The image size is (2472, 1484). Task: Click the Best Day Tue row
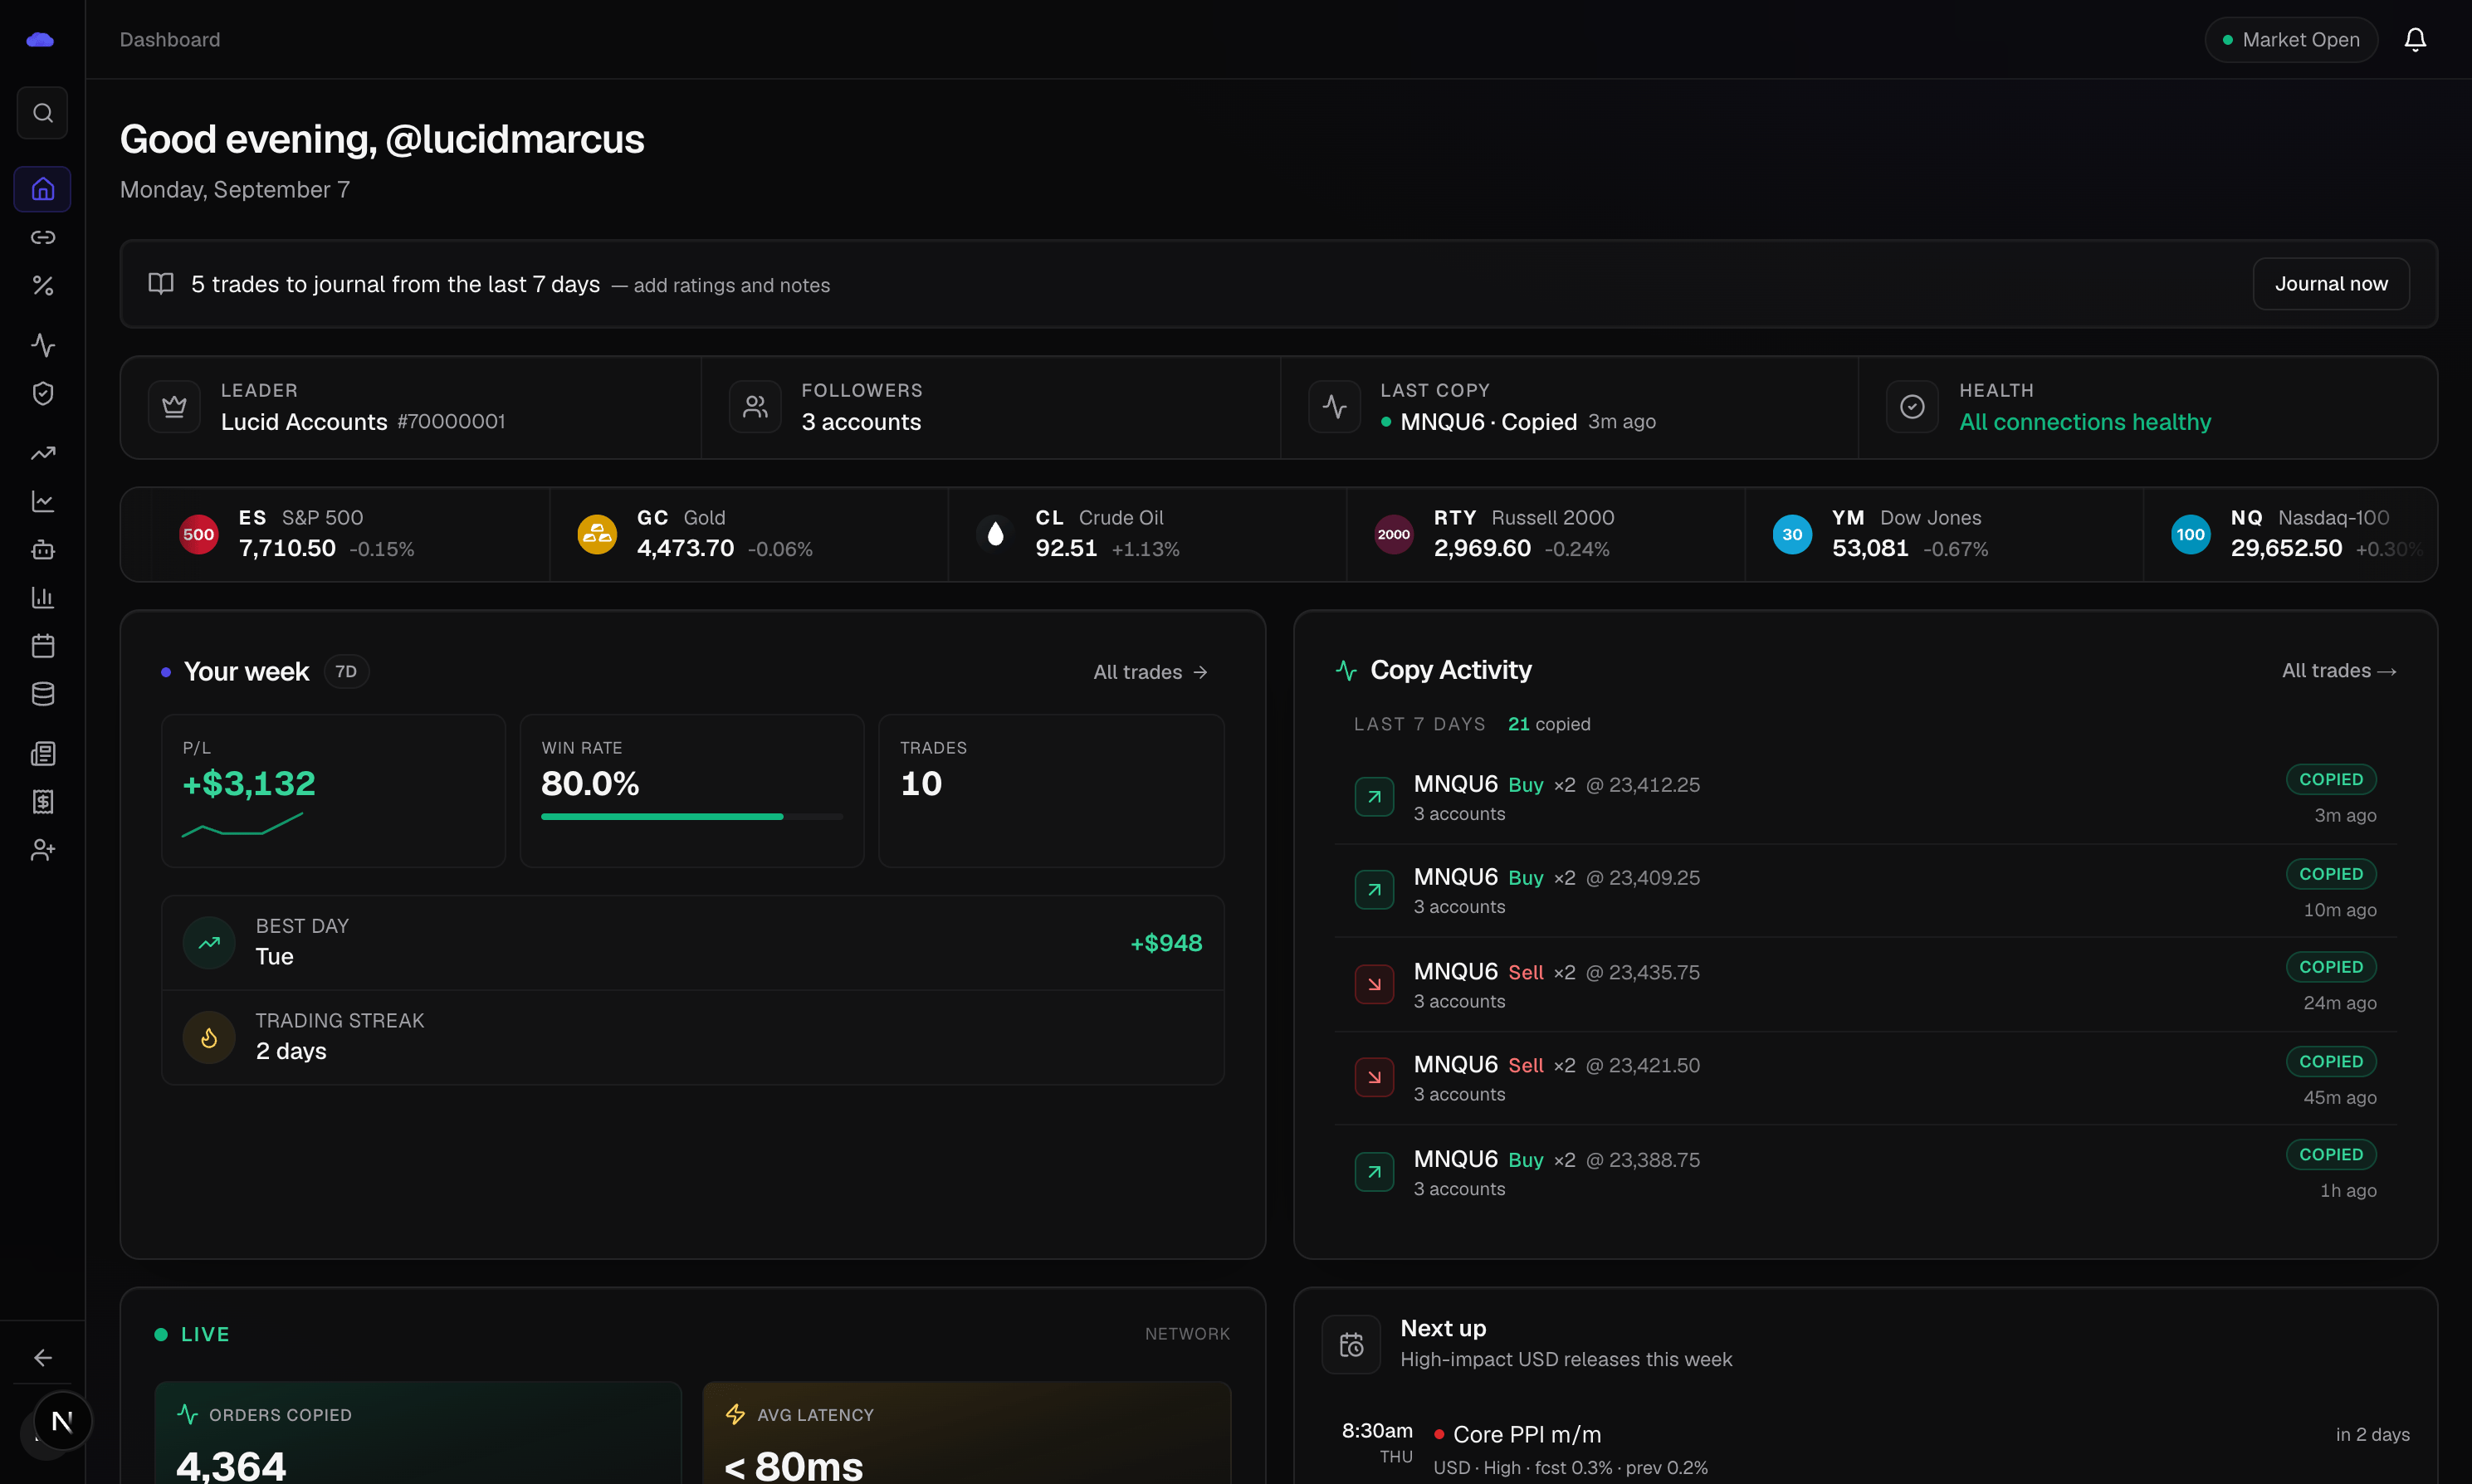[x=692, y=942]
